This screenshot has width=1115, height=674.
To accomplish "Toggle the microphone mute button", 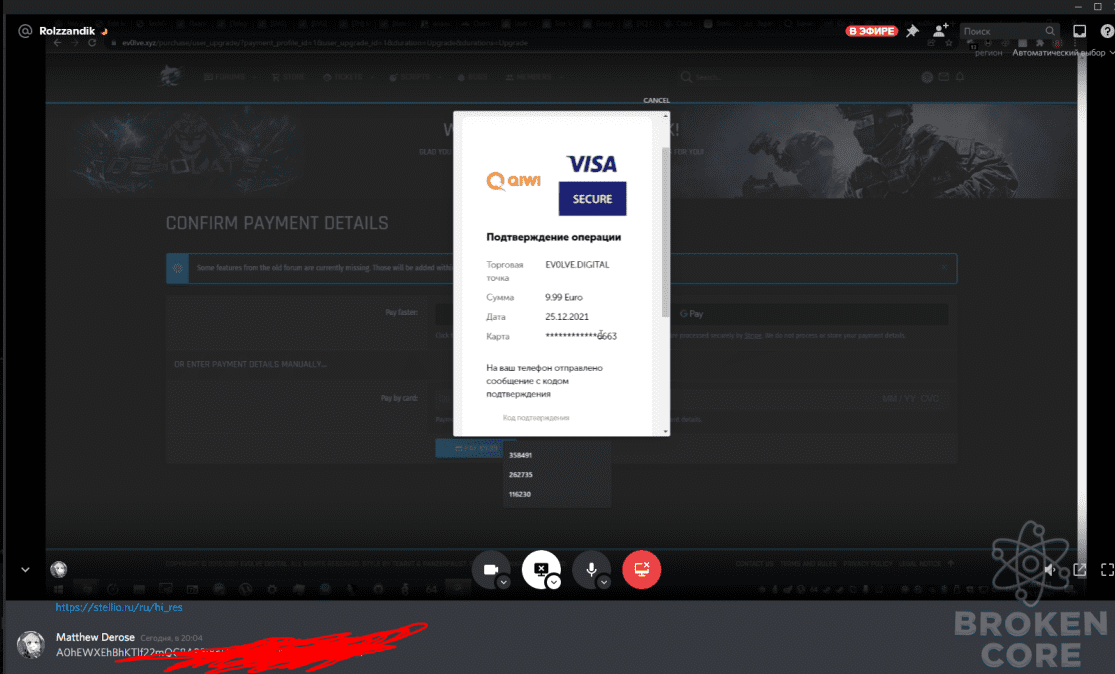I will click(591, 569).
